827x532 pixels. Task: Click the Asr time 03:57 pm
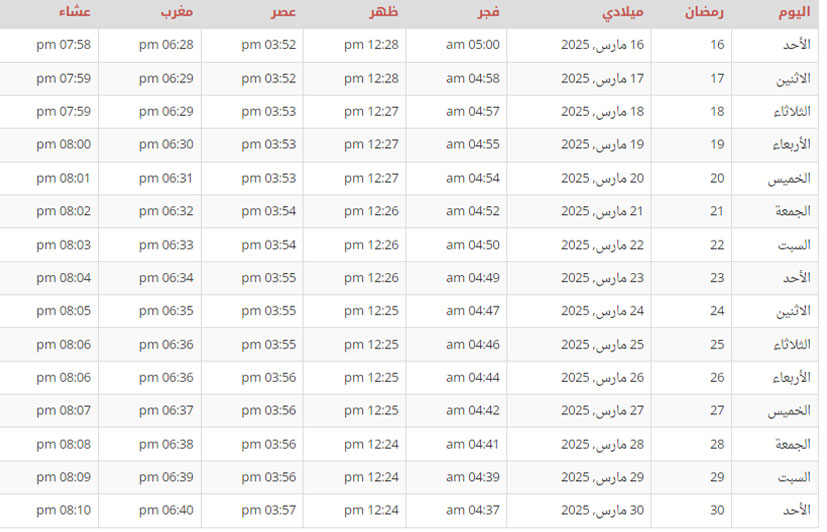[269, 510]
